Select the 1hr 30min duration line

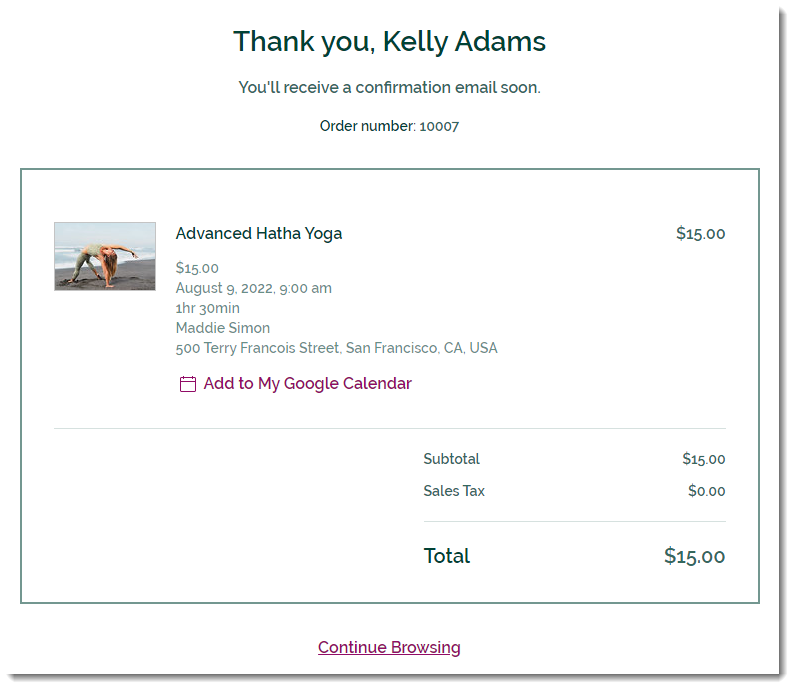[208, 308]
